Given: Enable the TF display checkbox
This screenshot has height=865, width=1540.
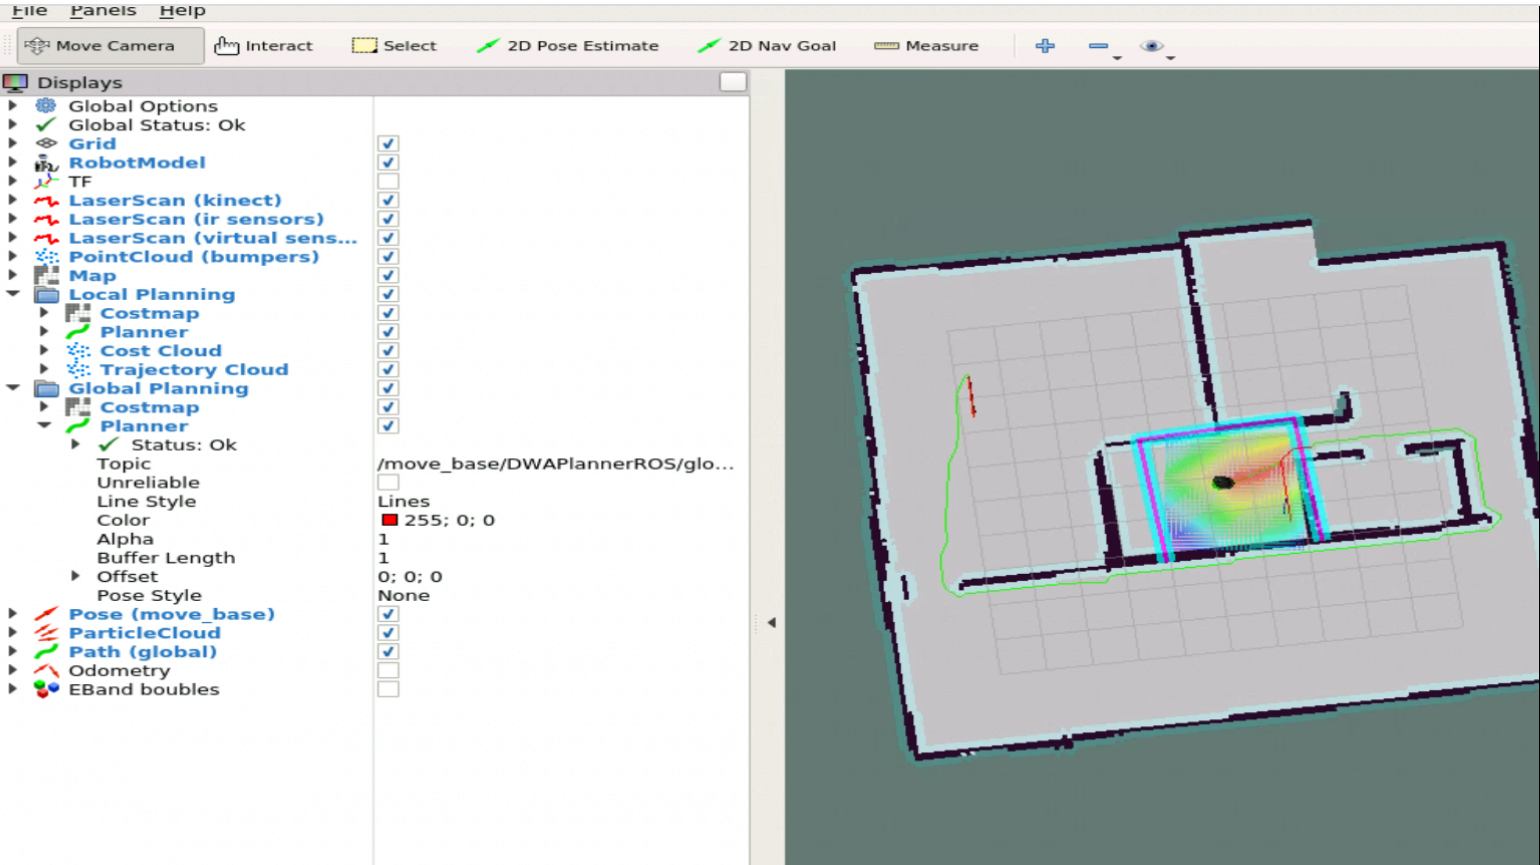Looking at the screenshot, I should [x=388, y=181].
